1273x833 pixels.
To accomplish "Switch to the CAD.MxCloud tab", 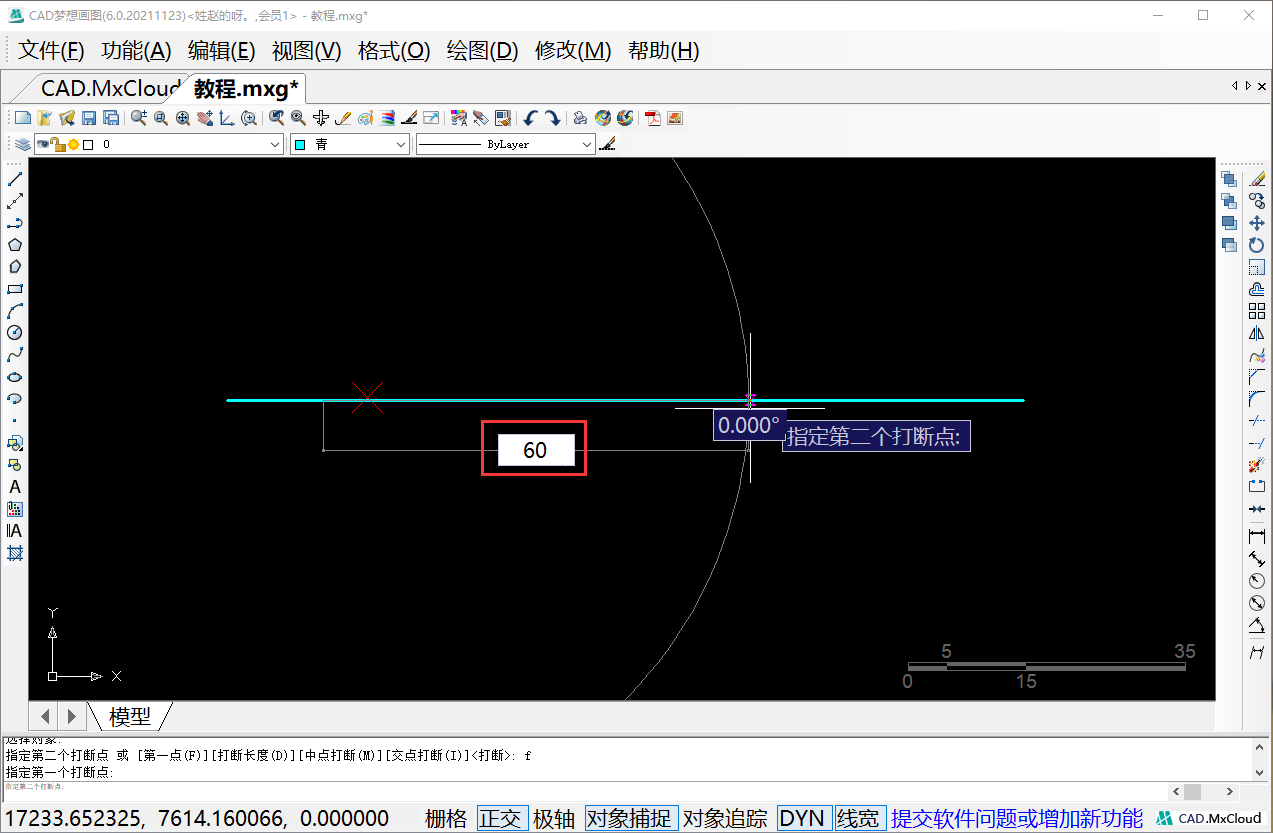I will [x=110, y=88].
